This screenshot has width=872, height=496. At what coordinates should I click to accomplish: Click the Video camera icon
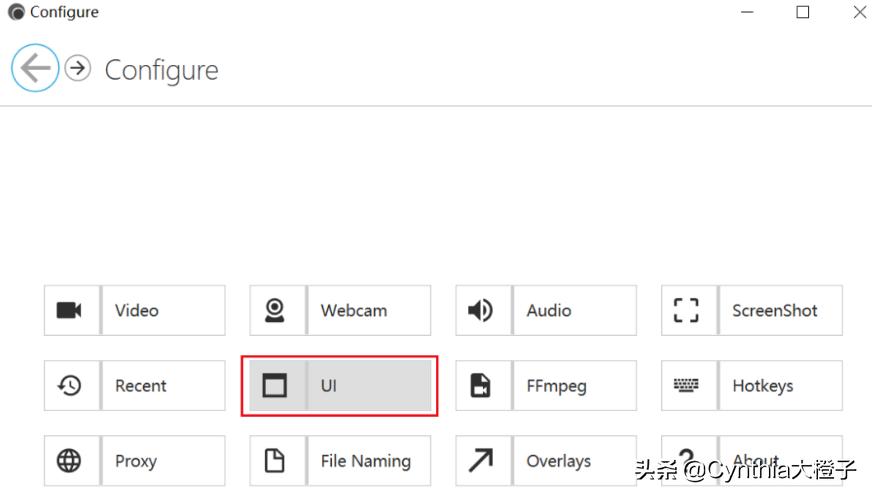coord(69,310)
